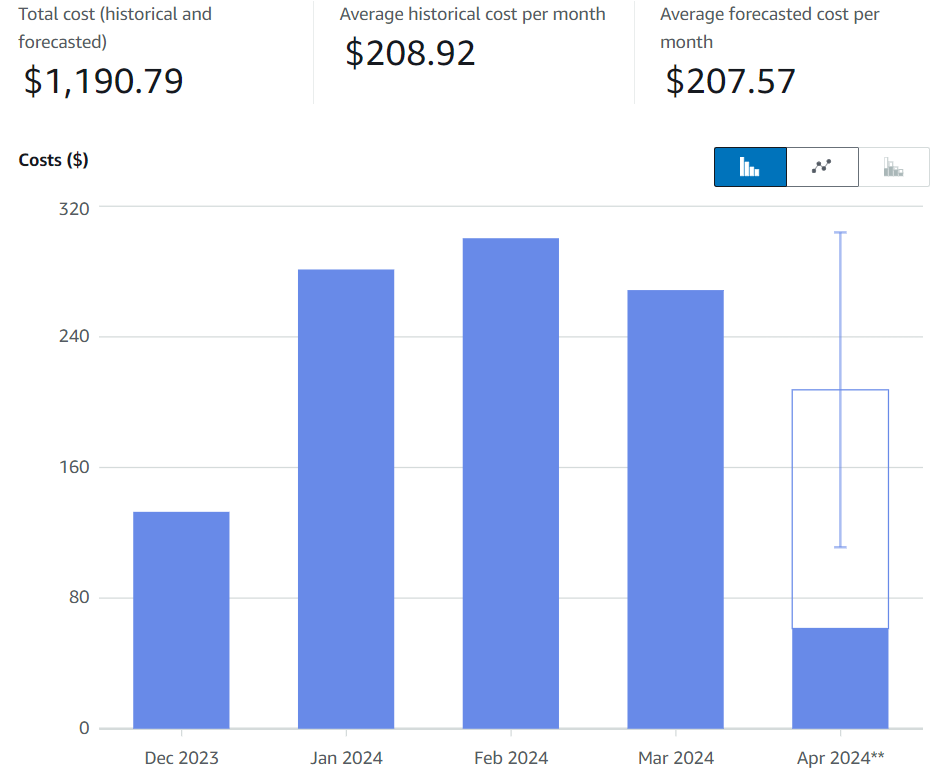The width and height of the screenshot is (933, 773).
Task: Select the Jan 2024 cost bar
Action: (346, 498)
